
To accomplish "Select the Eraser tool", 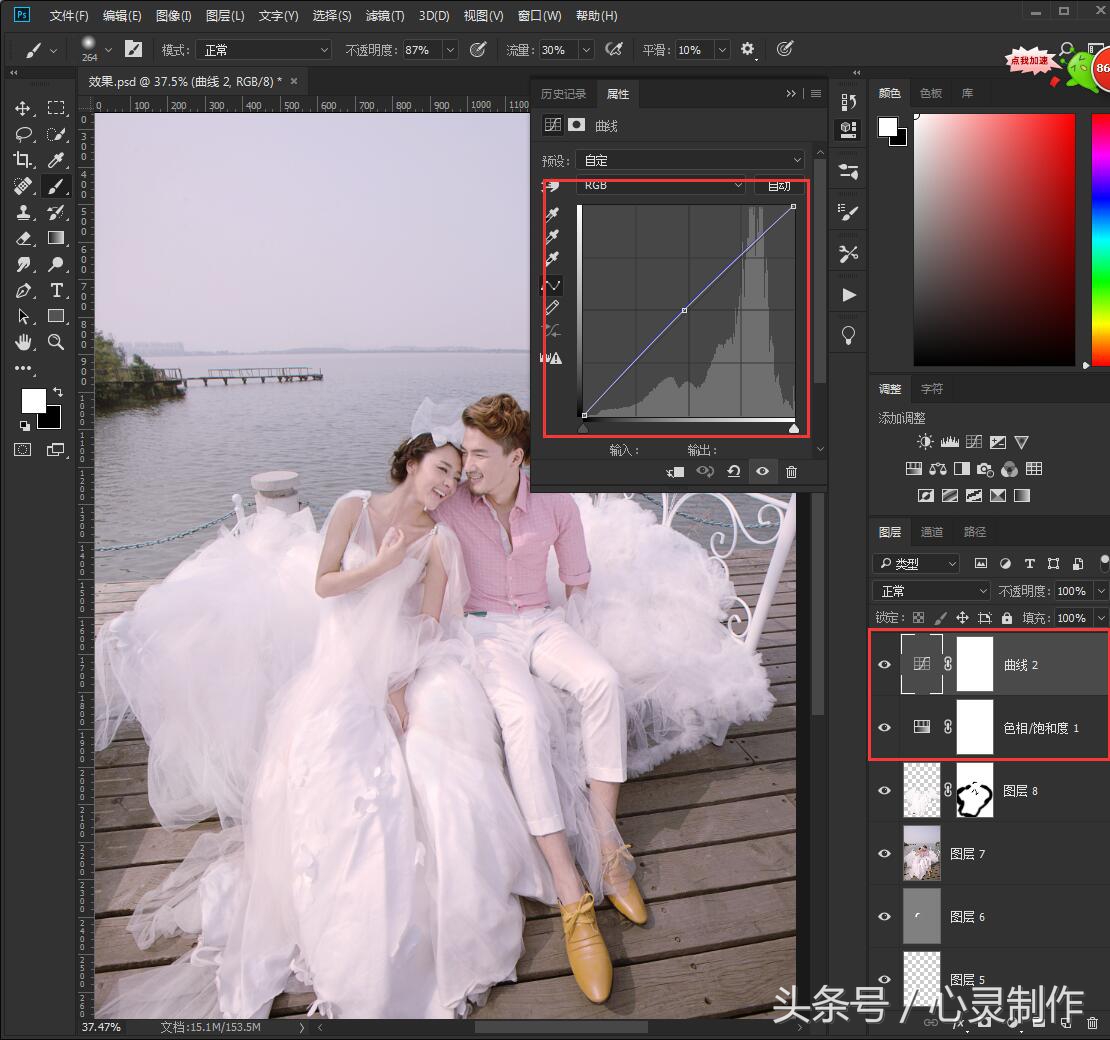I will [23, 238].
